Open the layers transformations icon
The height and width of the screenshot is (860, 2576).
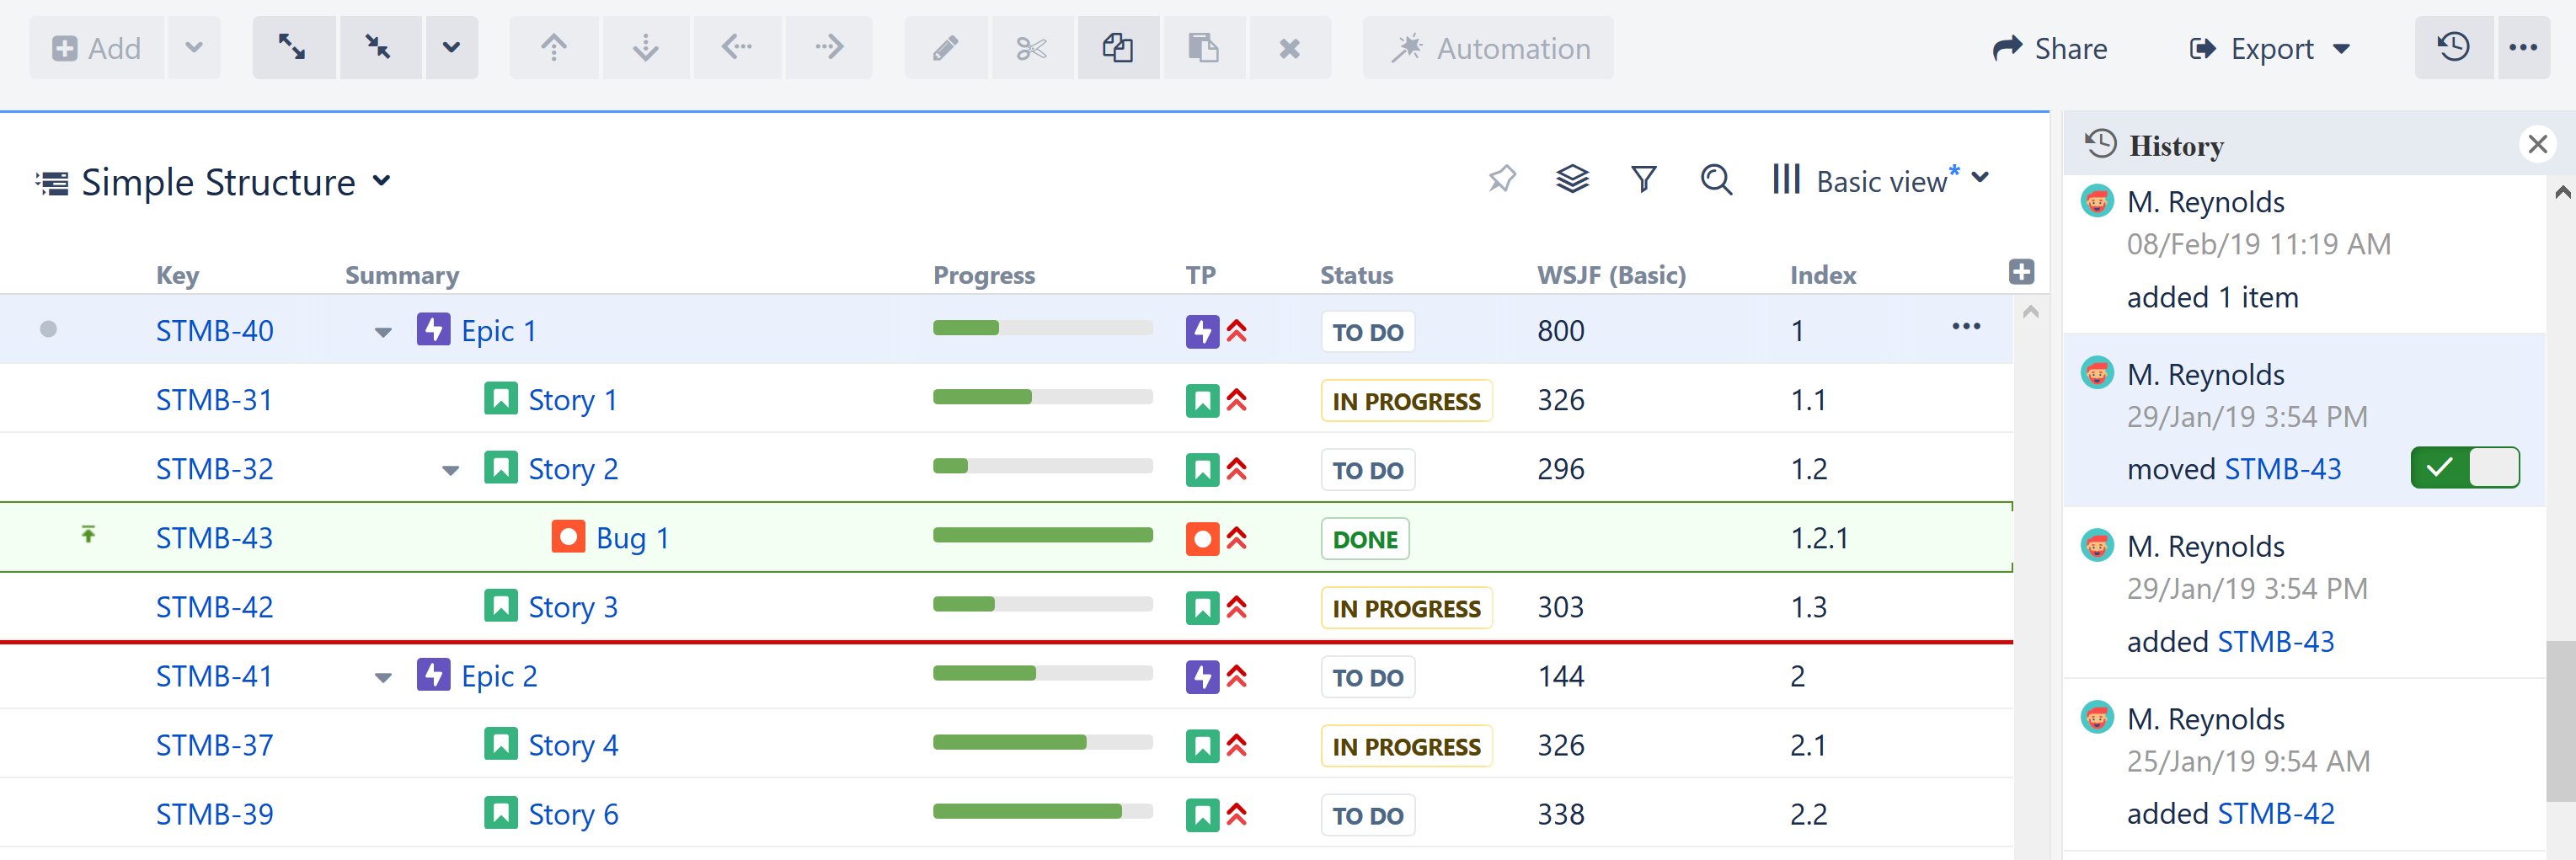1572,180
